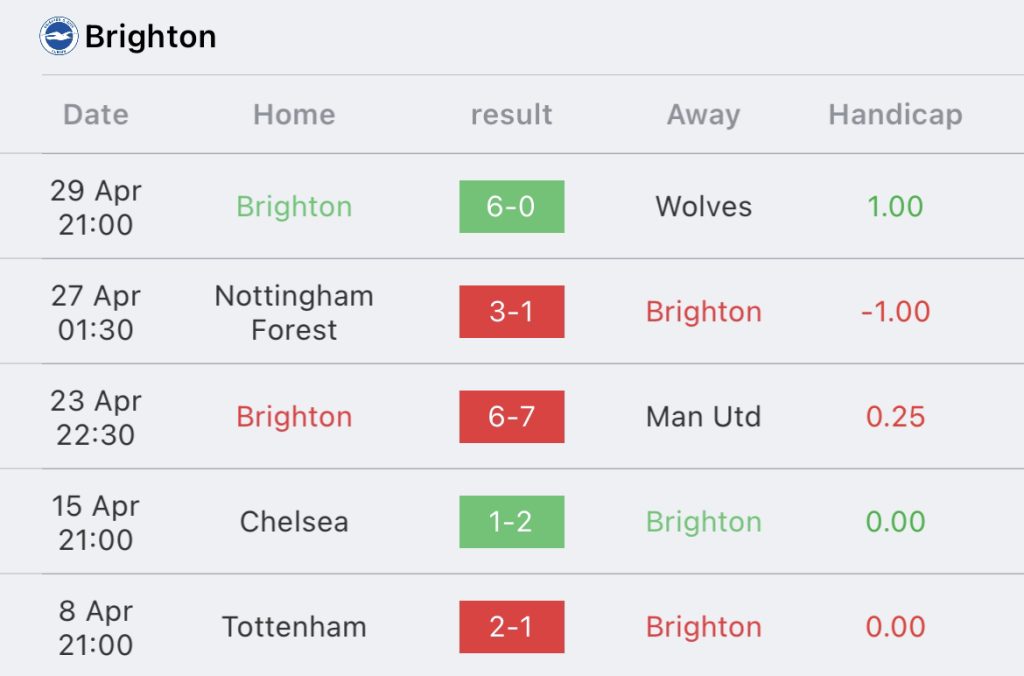Open the 3-1 red result badge
The height and width of the screenshot is (676, 1024).
click(511, 312)
